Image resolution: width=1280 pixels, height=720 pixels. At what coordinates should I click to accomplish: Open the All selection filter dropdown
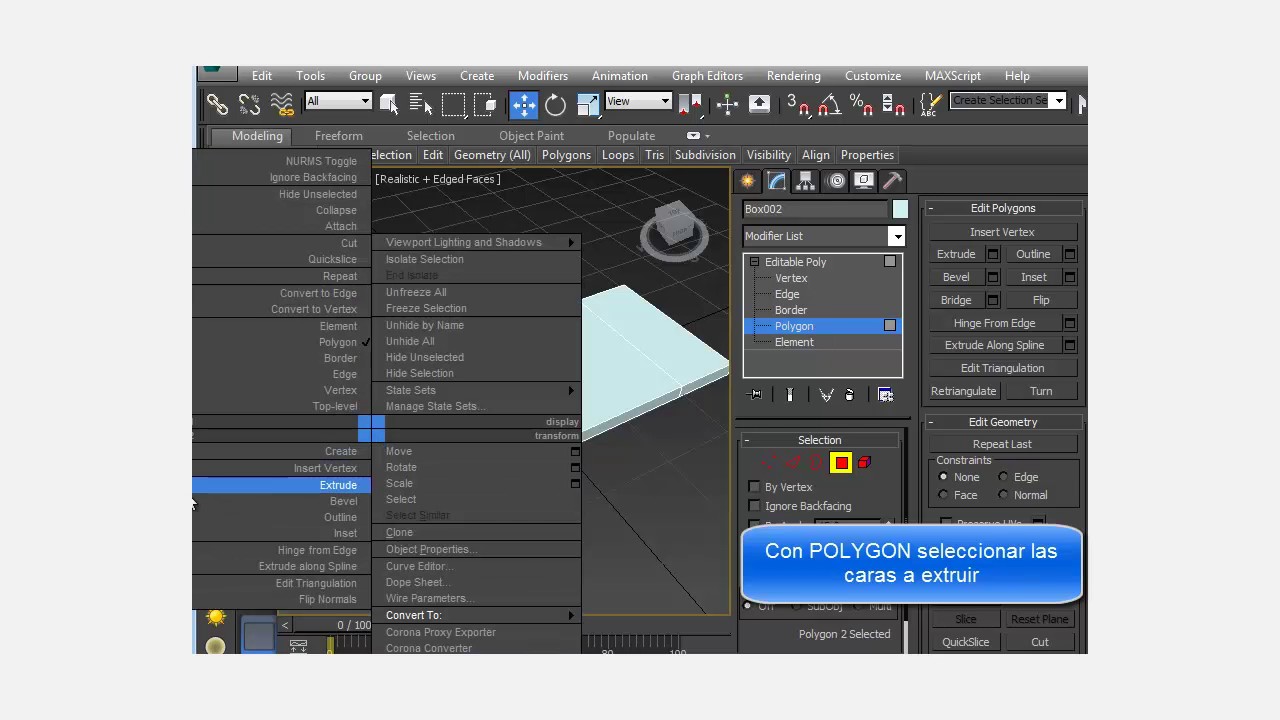(338, 101)
